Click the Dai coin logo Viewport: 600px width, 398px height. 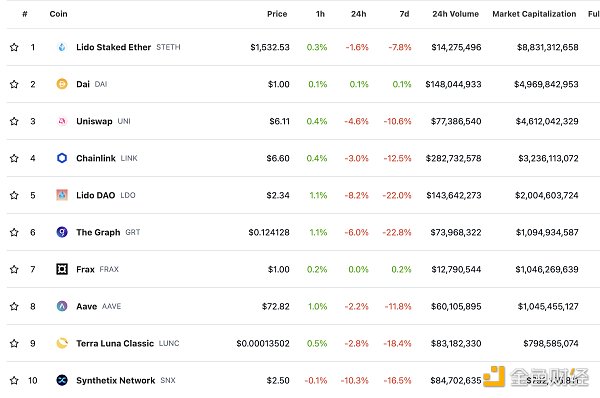coord(62,84)
